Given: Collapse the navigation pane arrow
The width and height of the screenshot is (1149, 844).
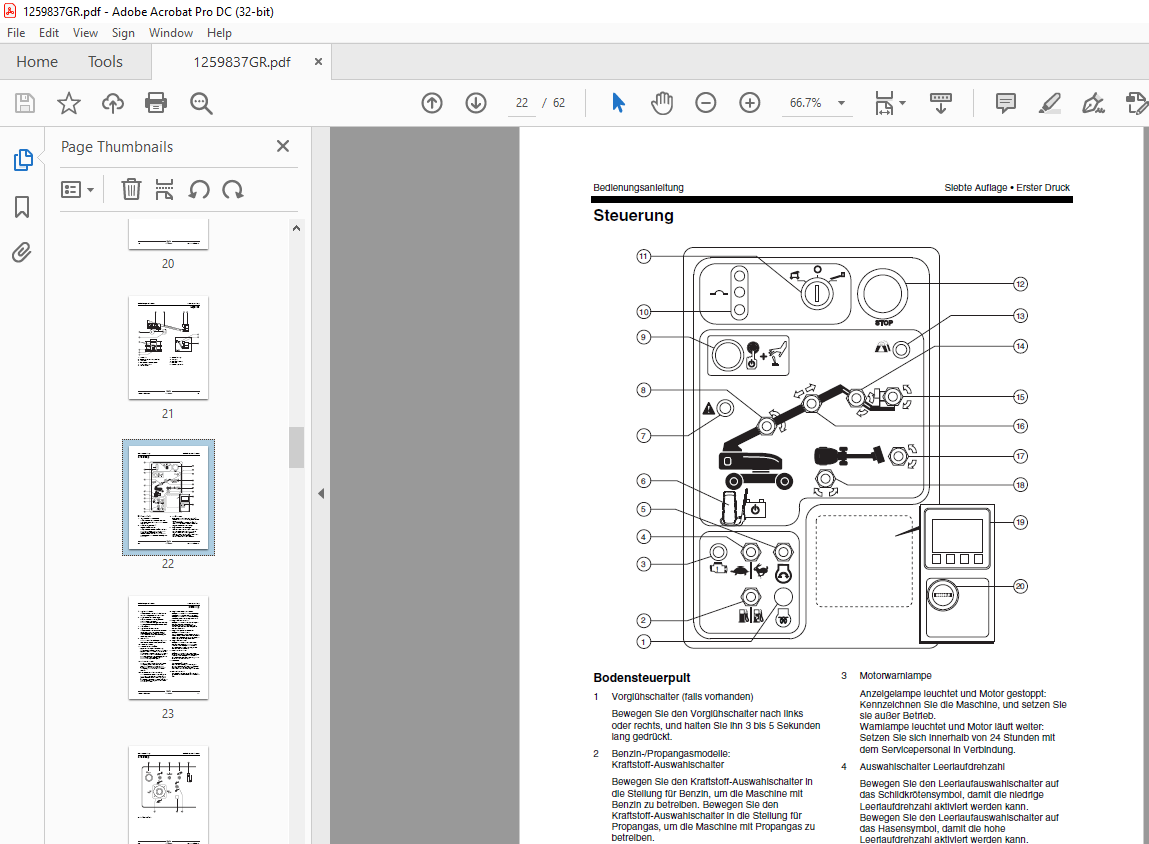Looking at the screenshot, I should [x=321, y=493].
